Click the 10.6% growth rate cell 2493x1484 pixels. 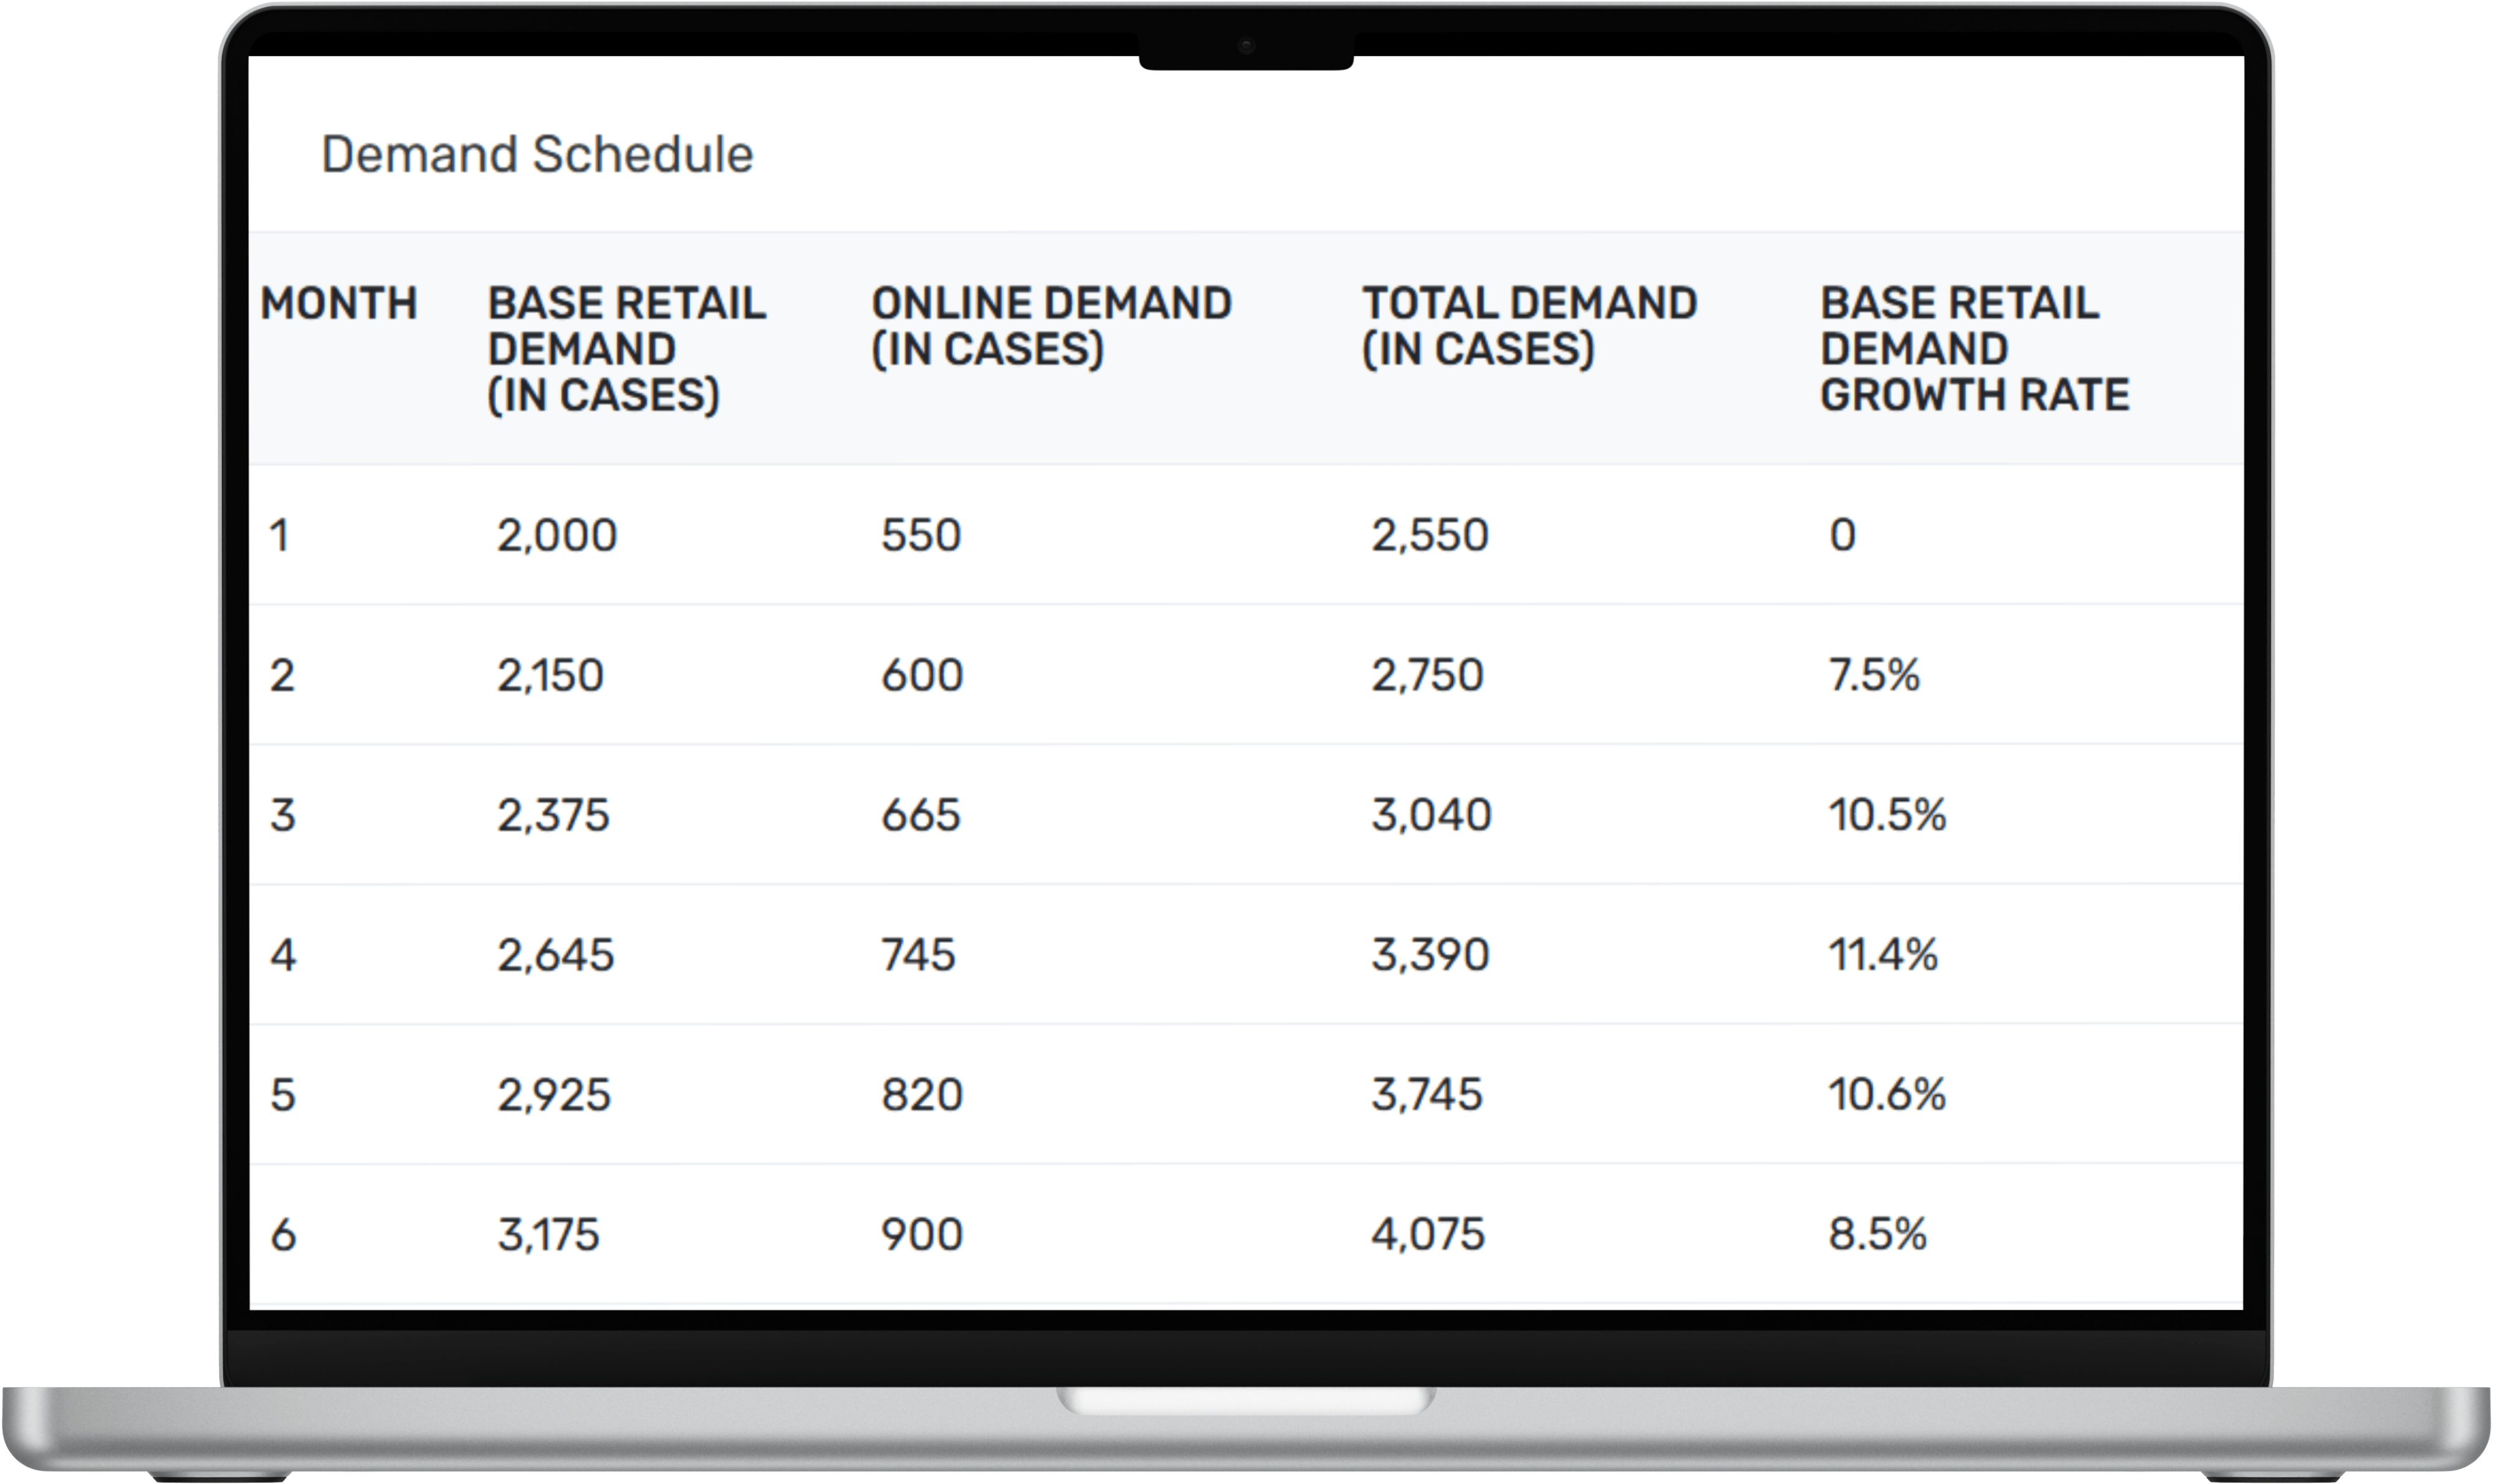click(1887, 1095)
